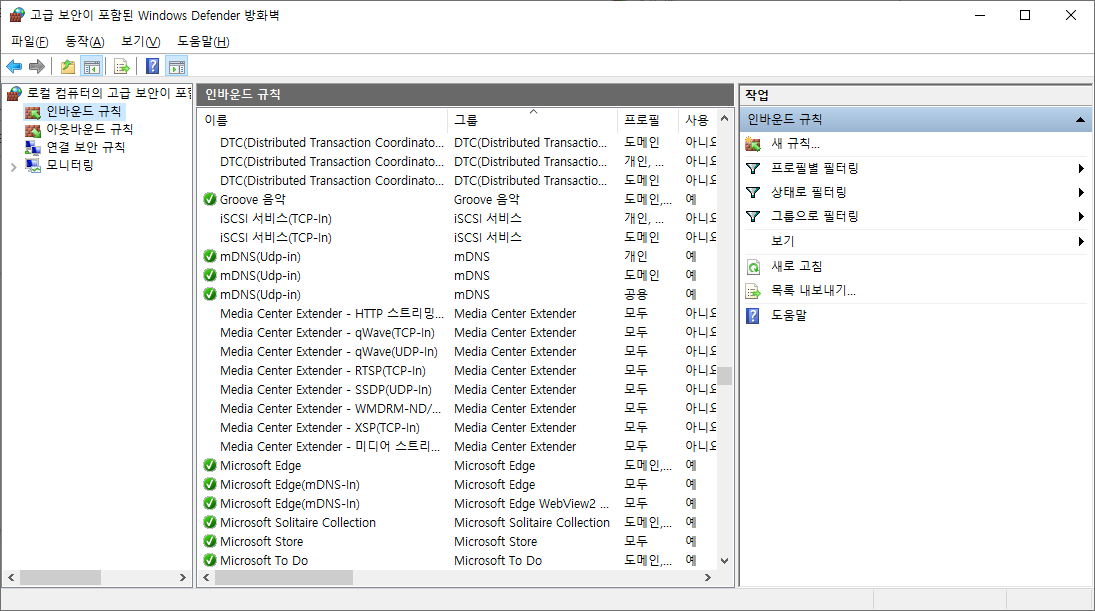Select 연결 보안 규칙 in the tree
Viewport: 1095px width, 611px height.
(x=86, y=147)
